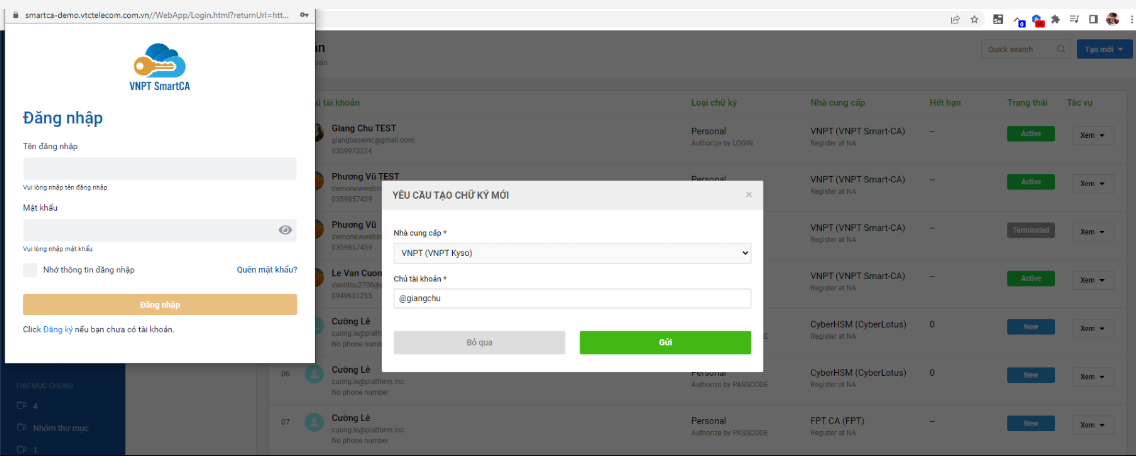Click the Tác vụ column header
The image size is (1136, 456).
[x=1079, y=102]
